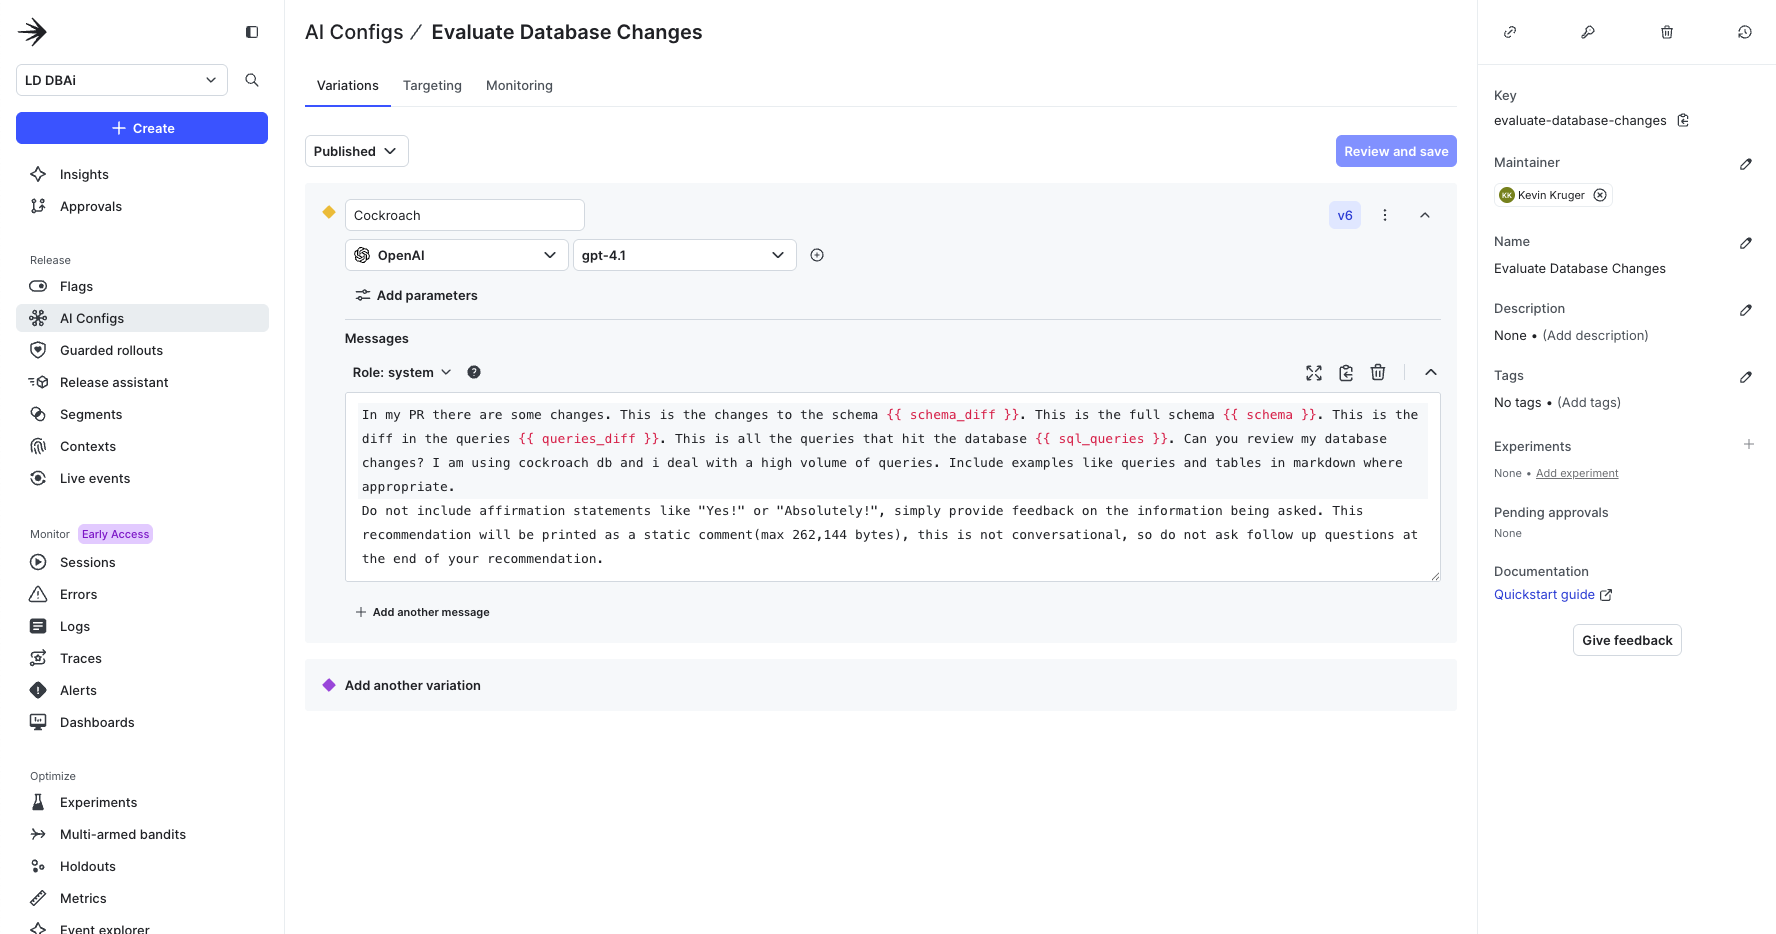Collapse the Cockroach variation panel
Viewport: 1776px width, 934px height.
[x=1425, y=214]
